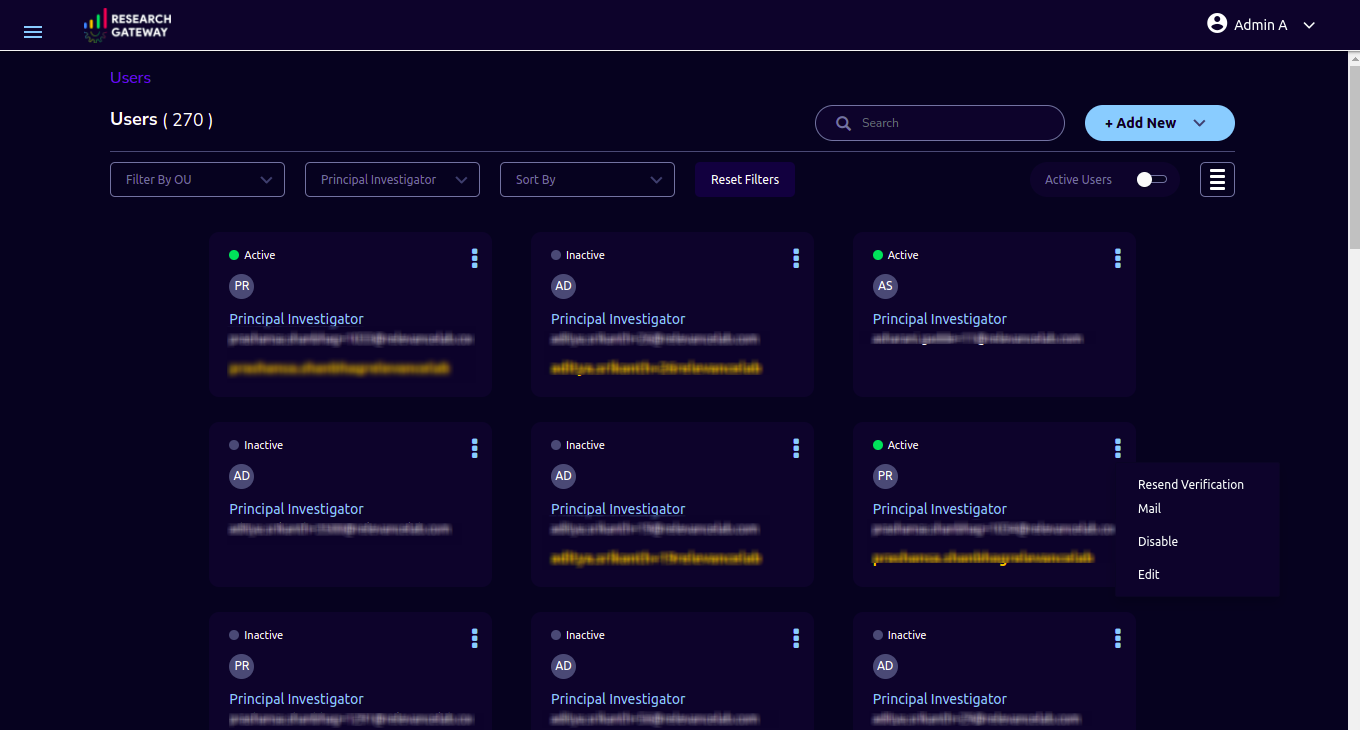Click the Research Gateway logo
The height and width of the screenshot is (730, 1360).
[127, 25]
